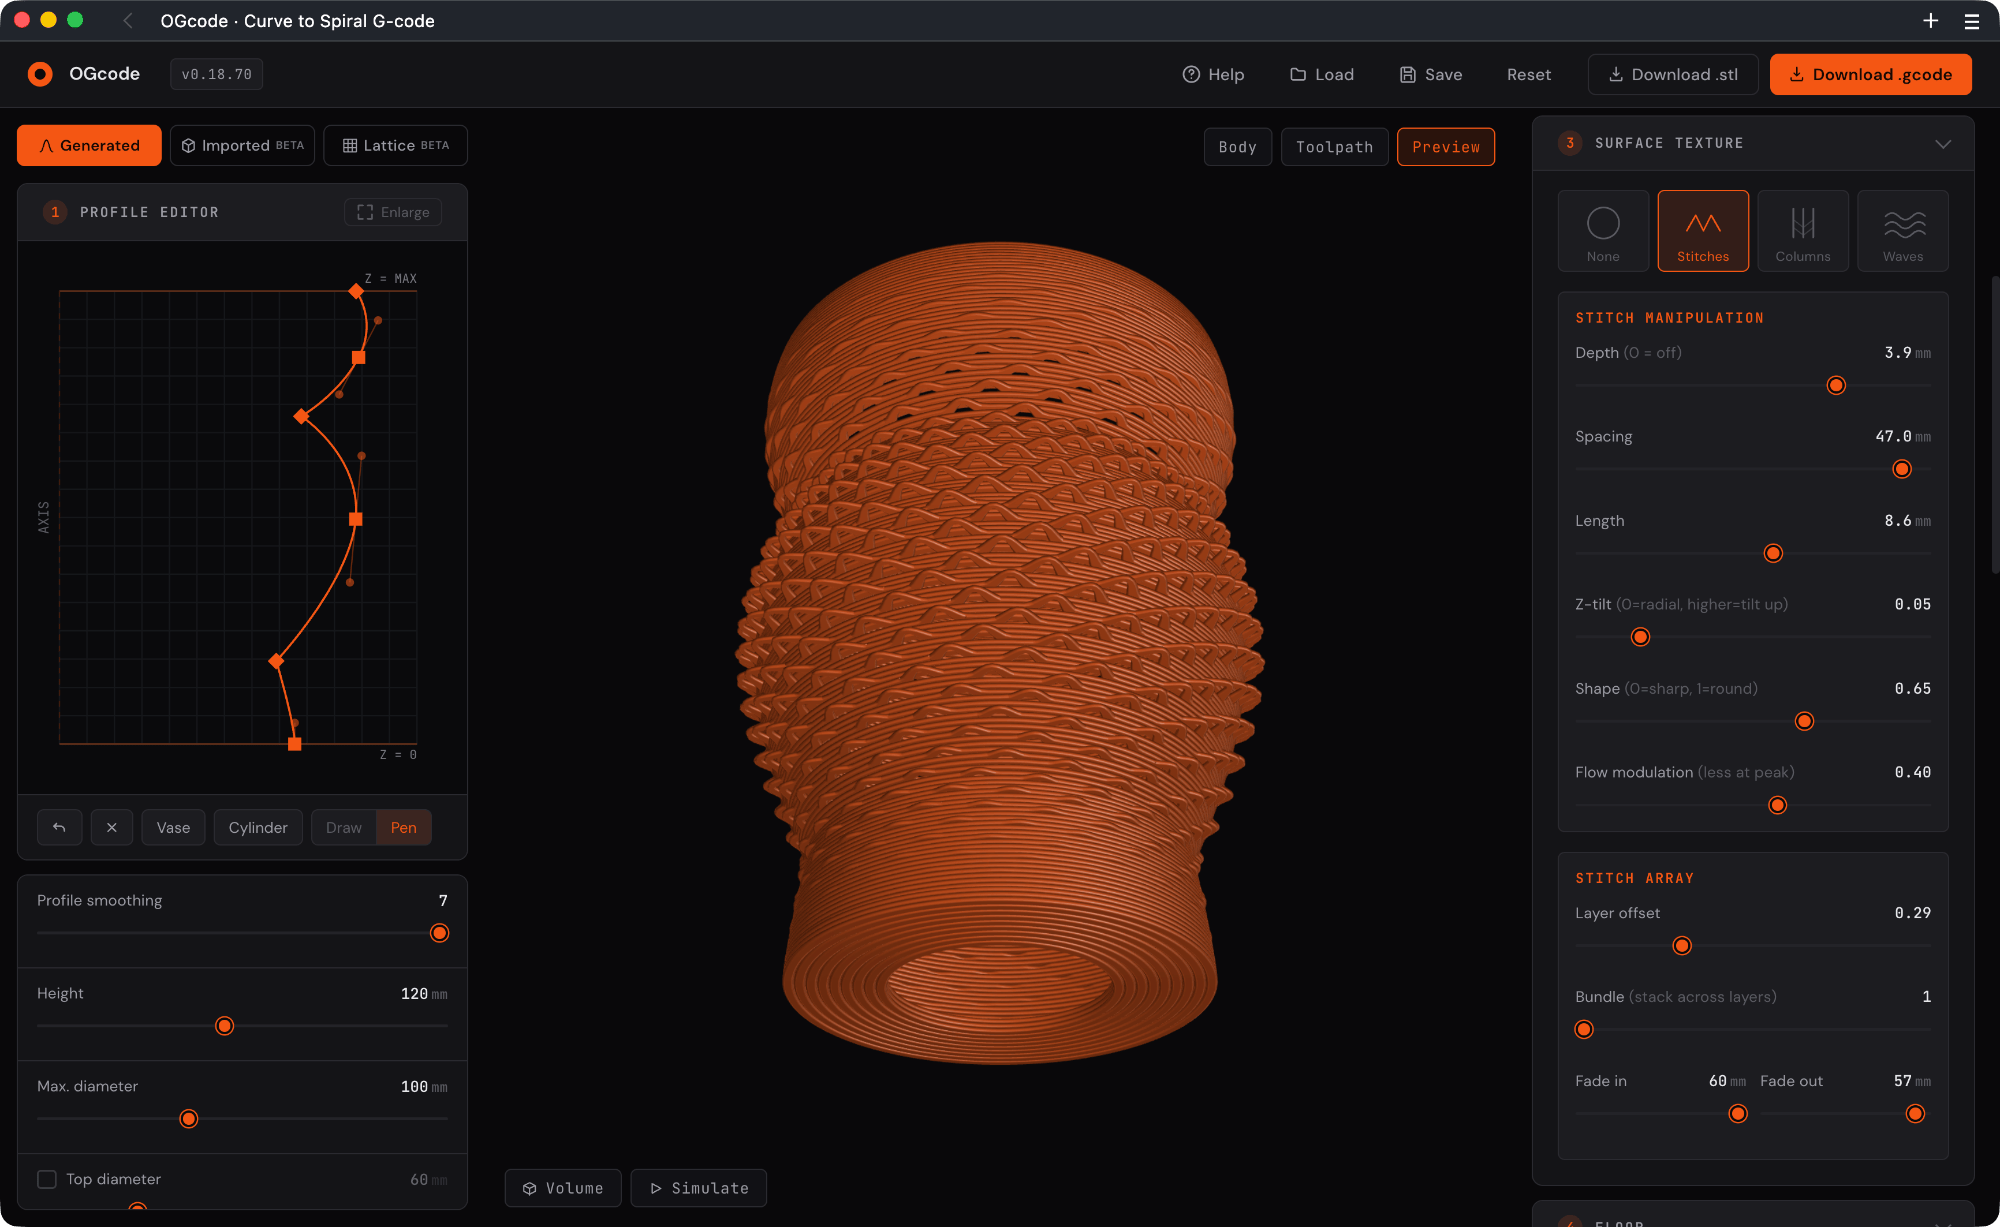The width and height of the screenshot is (2000, 1227).
Task: Switch view to Toolpath
Action: (1335, 147)
